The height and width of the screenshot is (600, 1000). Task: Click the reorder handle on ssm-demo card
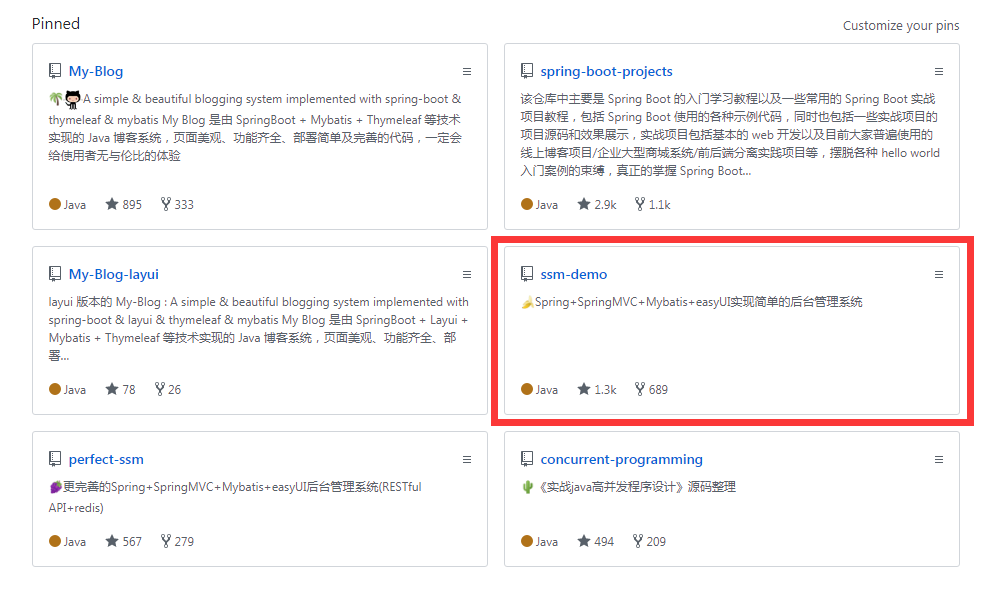[x=938, y=274]
